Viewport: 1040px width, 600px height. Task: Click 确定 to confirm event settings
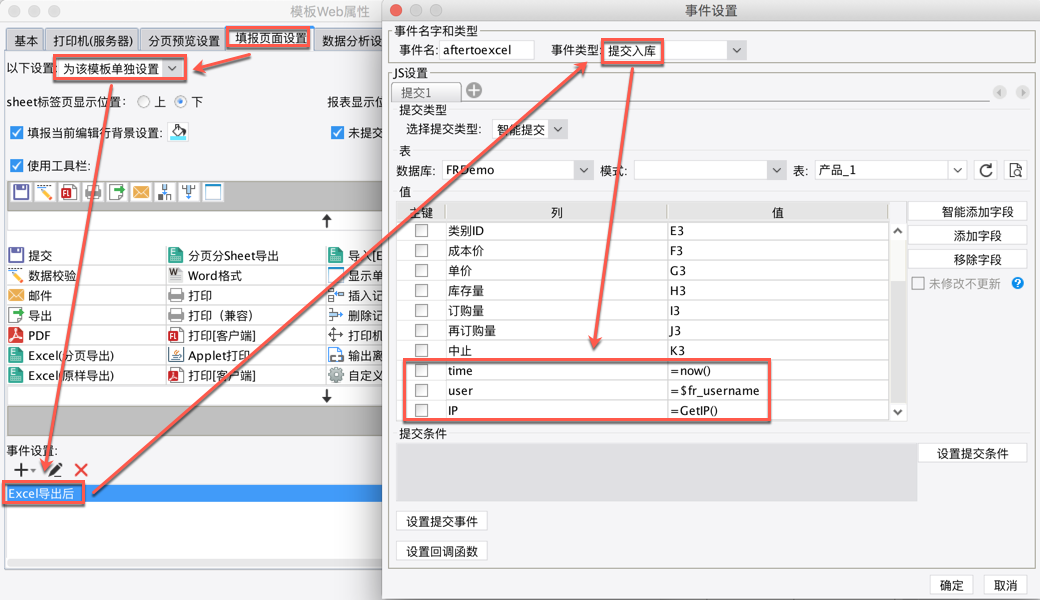coord(951,585)
